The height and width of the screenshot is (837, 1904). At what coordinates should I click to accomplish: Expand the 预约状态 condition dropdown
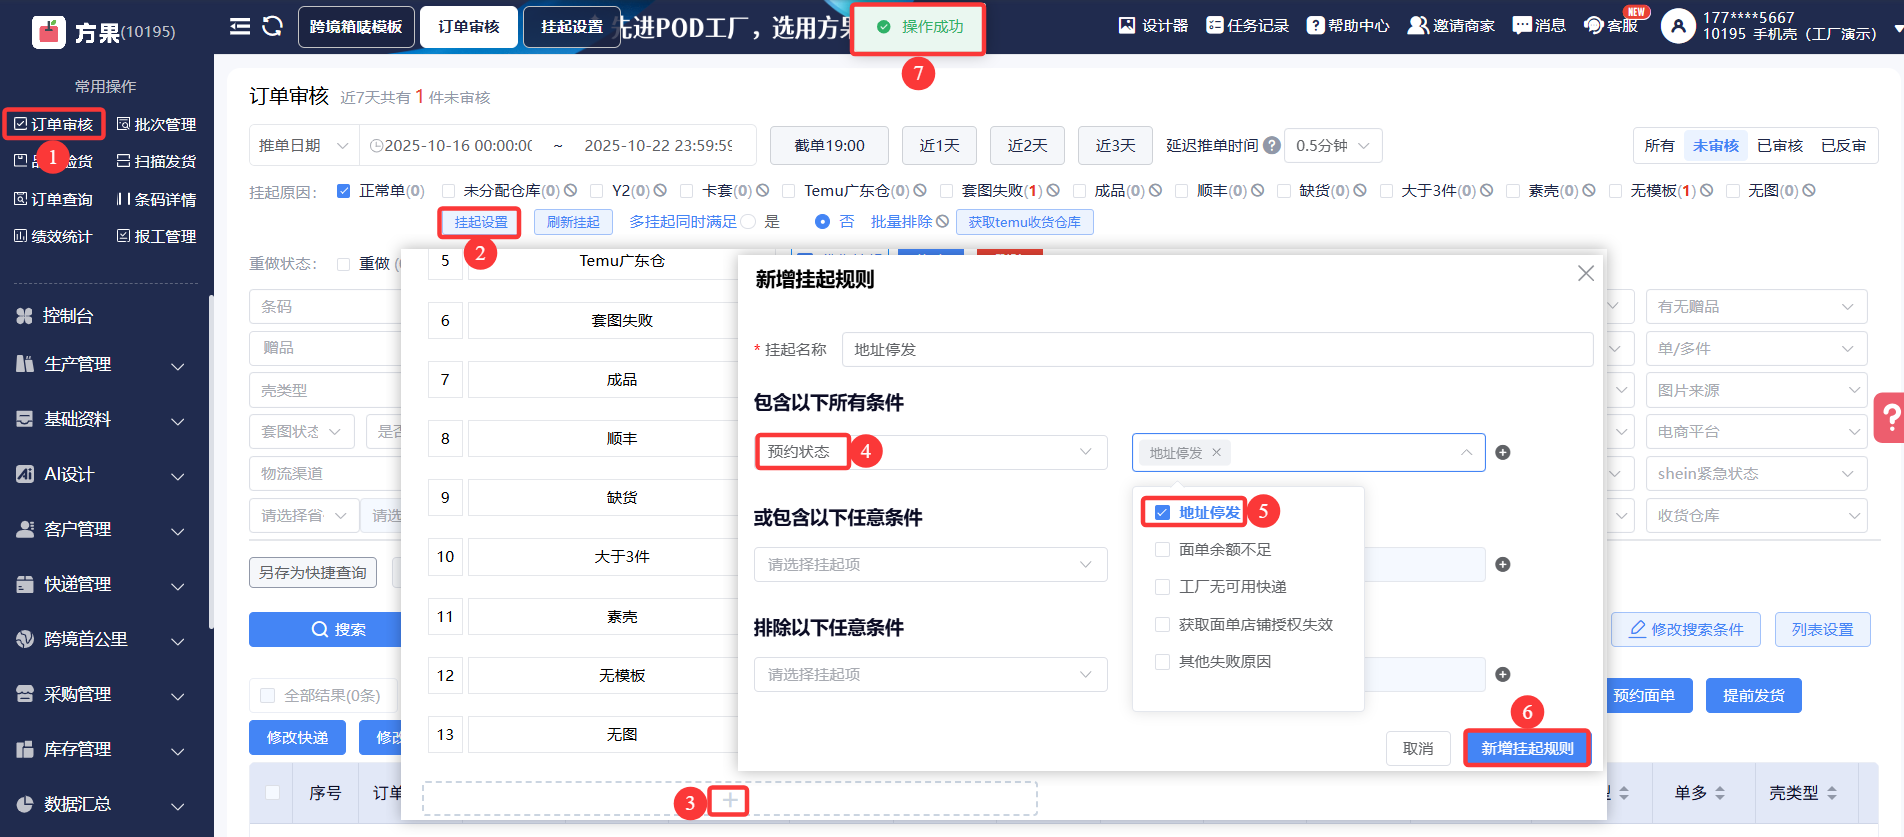(930, 452)
